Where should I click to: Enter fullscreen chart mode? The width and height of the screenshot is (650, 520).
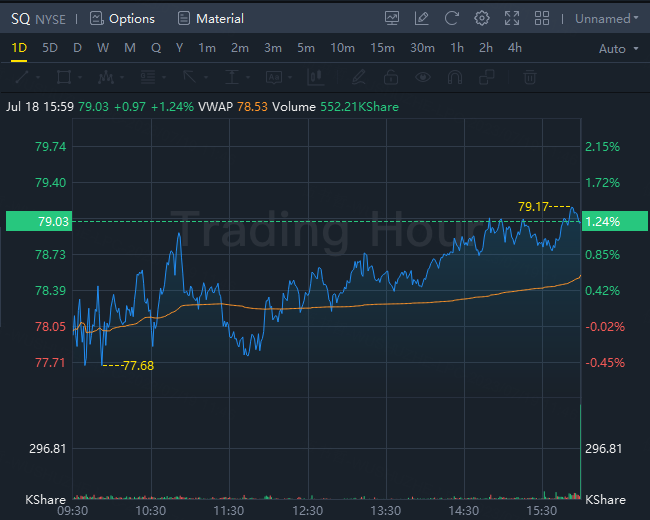tap(512, 18)
